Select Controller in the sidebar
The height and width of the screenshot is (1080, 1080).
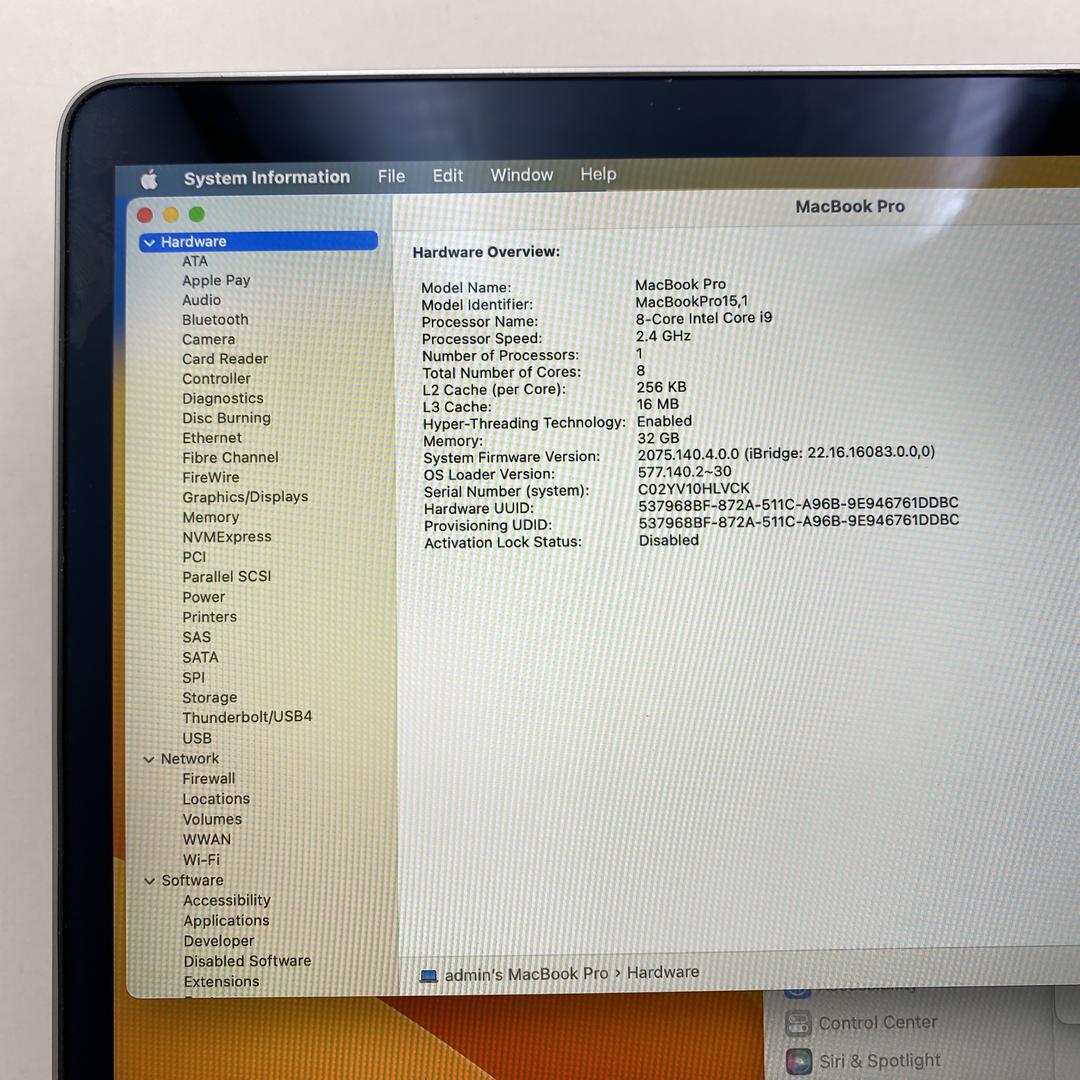pos(216,379)
